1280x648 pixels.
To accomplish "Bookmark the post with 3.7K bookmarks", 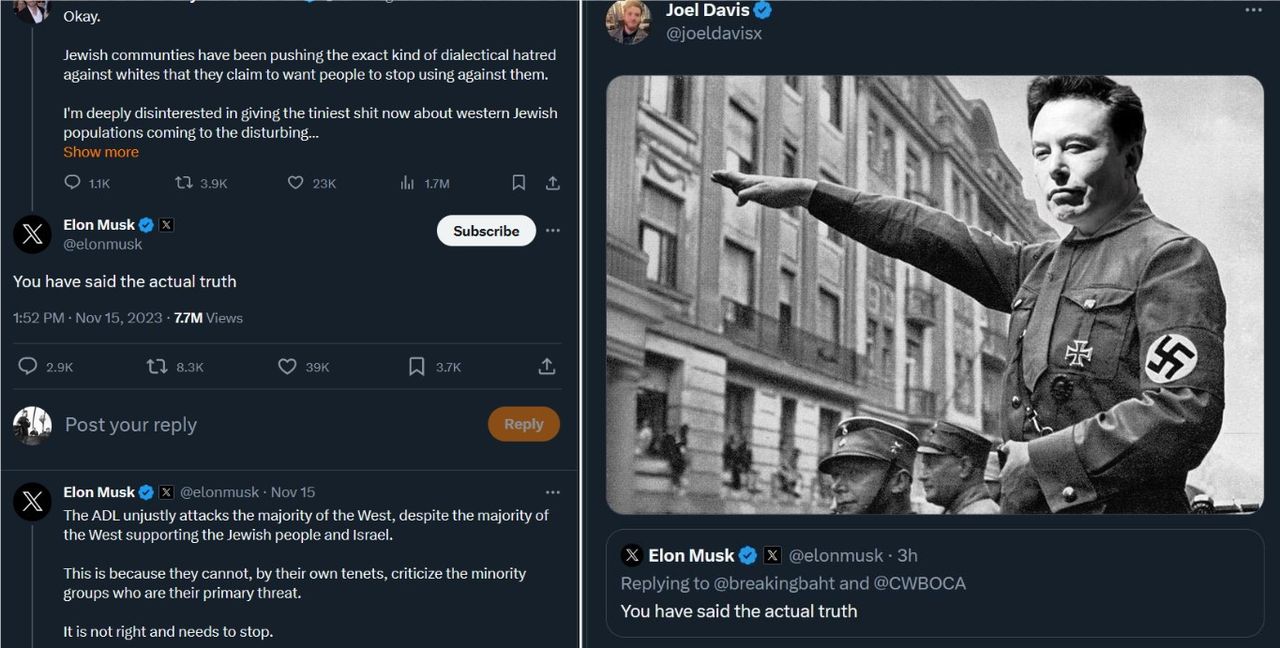I will [417, 367].
